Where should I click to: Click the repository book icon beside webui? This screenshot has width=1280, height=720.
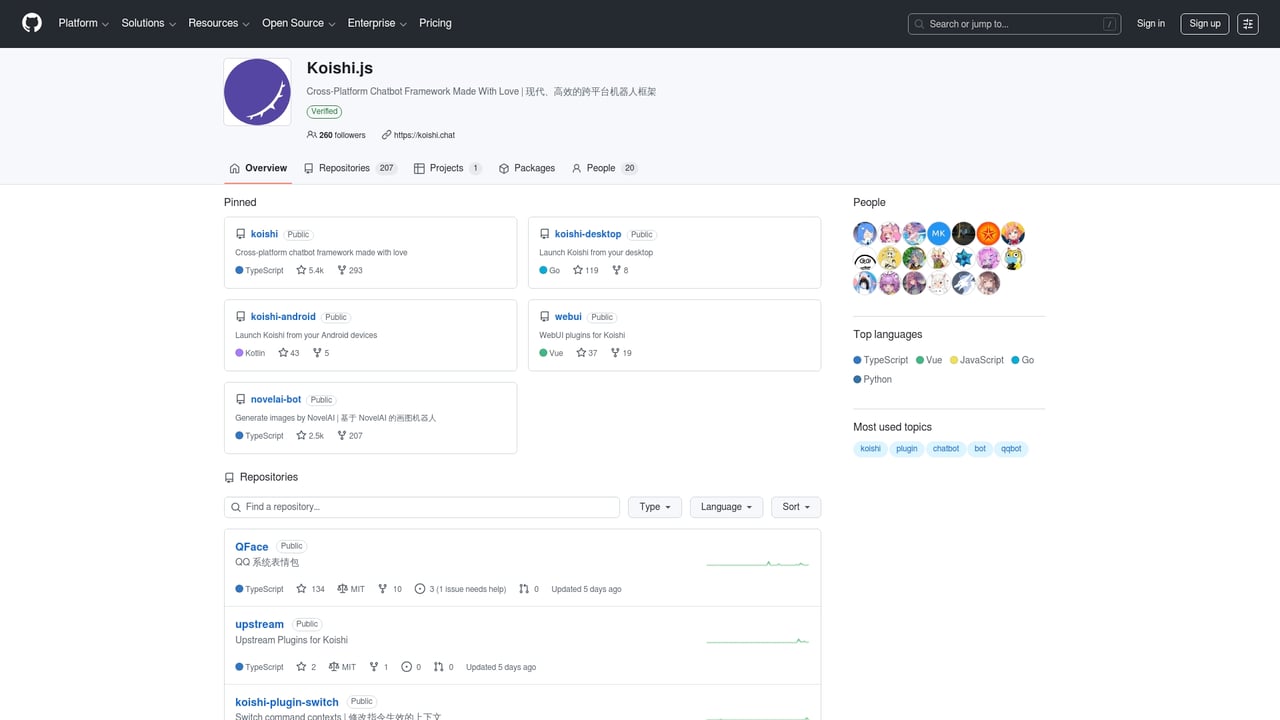coord(543,316)
